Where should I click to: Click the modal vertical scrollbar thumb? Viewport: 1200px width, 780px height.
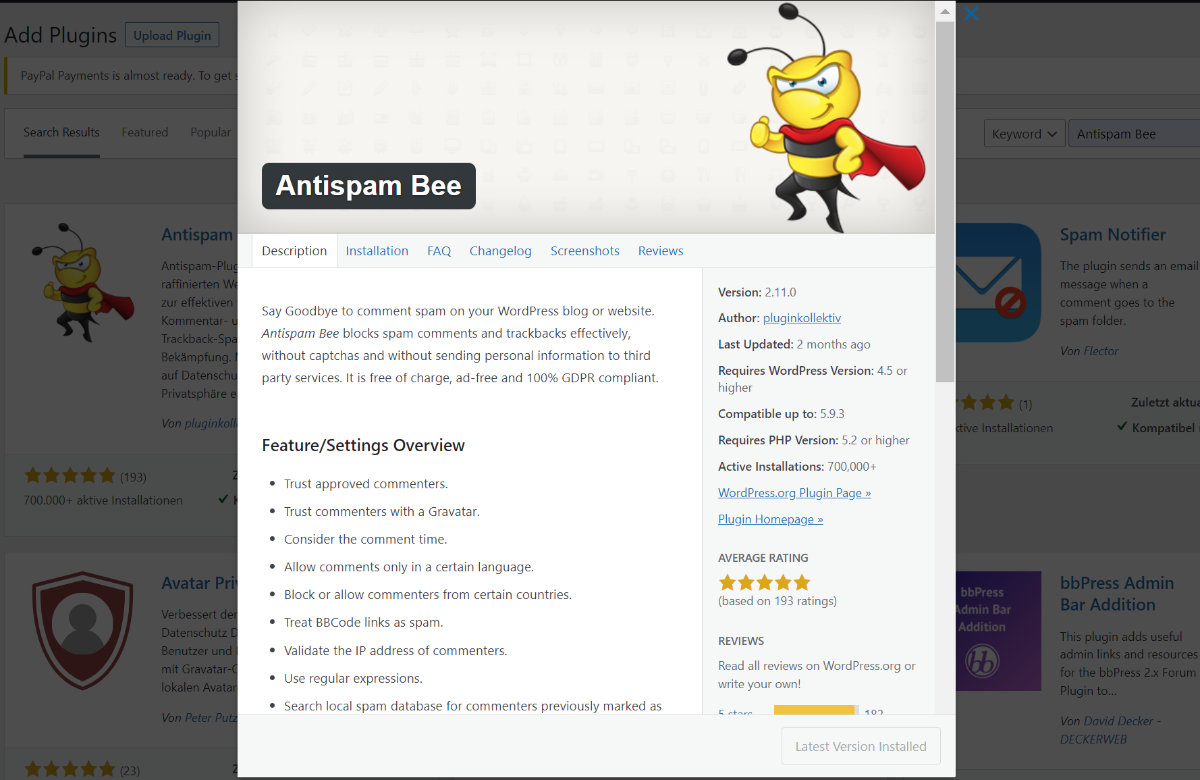944,200
